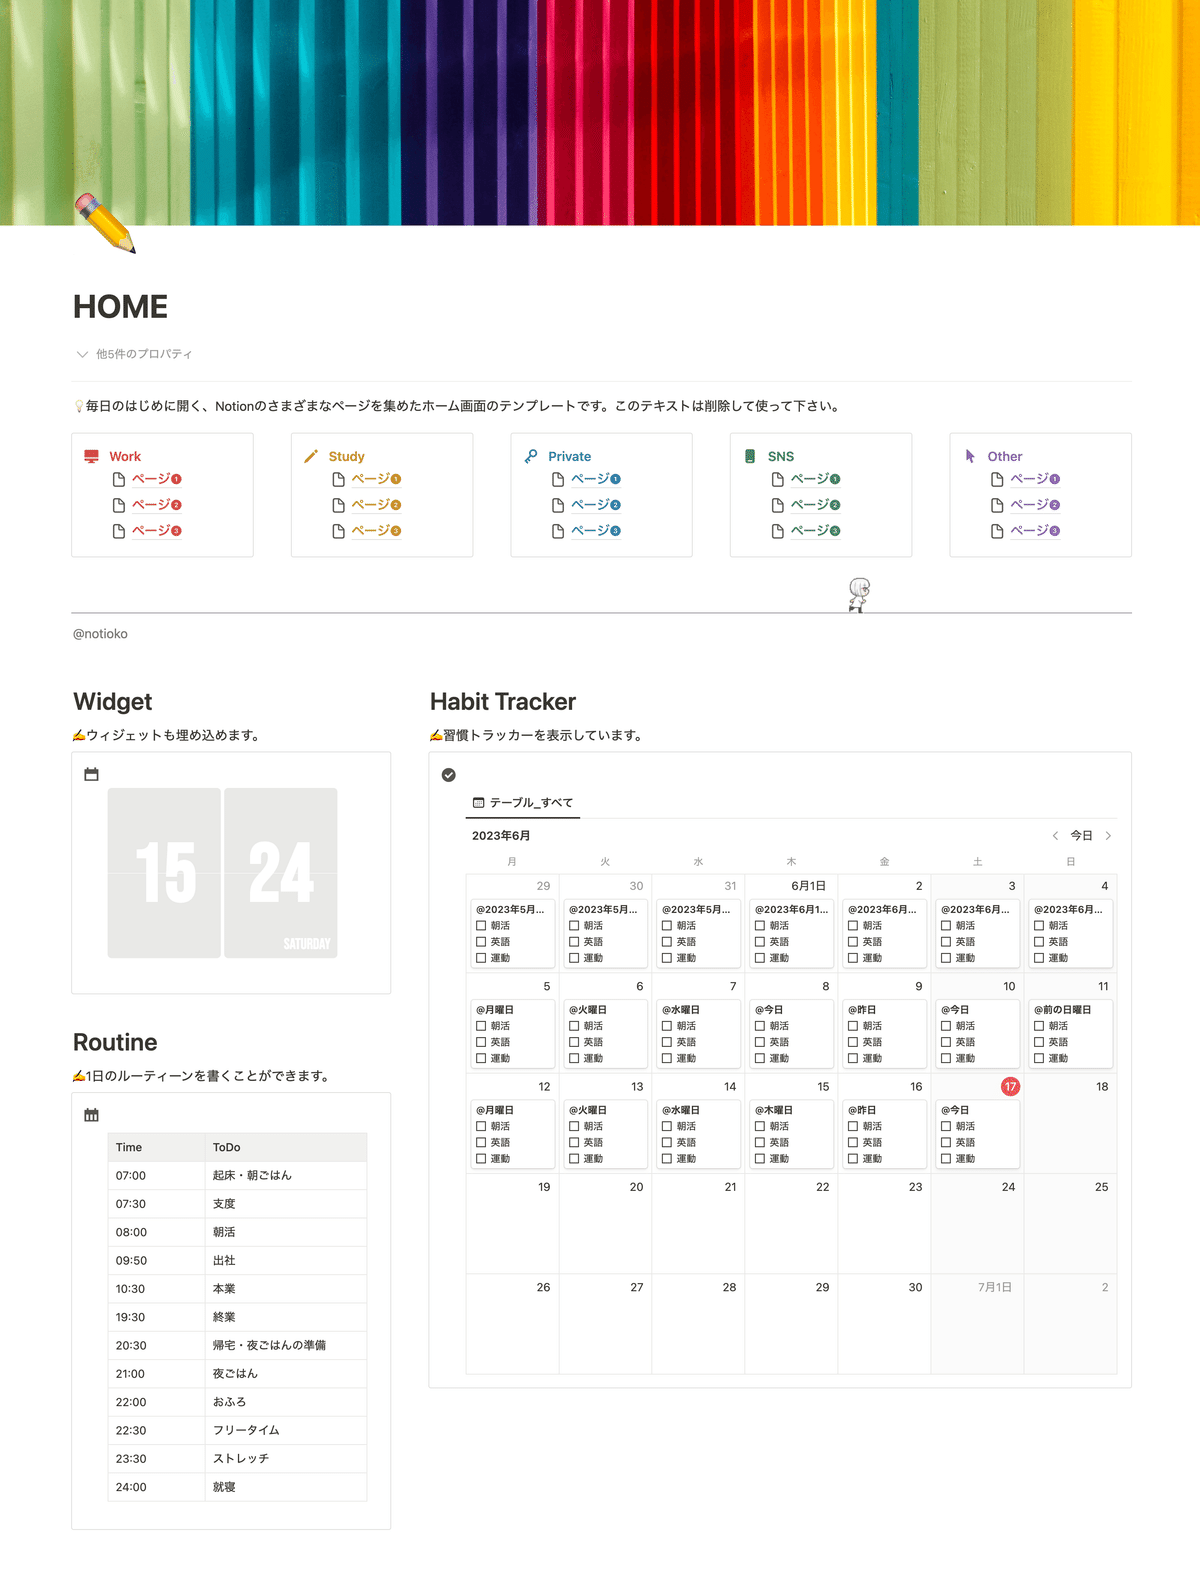Expand the 他5件のプロパティ properties toggle
The image size is (1200, 1571).
pyautogui.click(x=134, y=354)
